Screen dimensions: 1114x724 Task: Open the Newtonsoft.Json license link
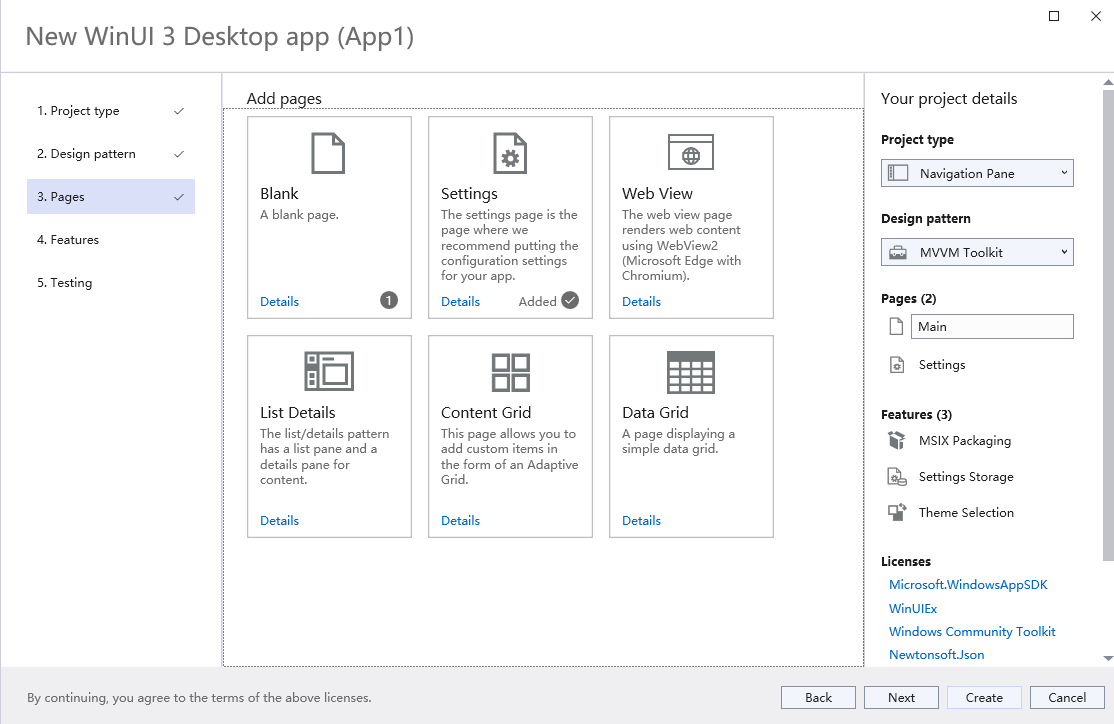coord(936,654)
